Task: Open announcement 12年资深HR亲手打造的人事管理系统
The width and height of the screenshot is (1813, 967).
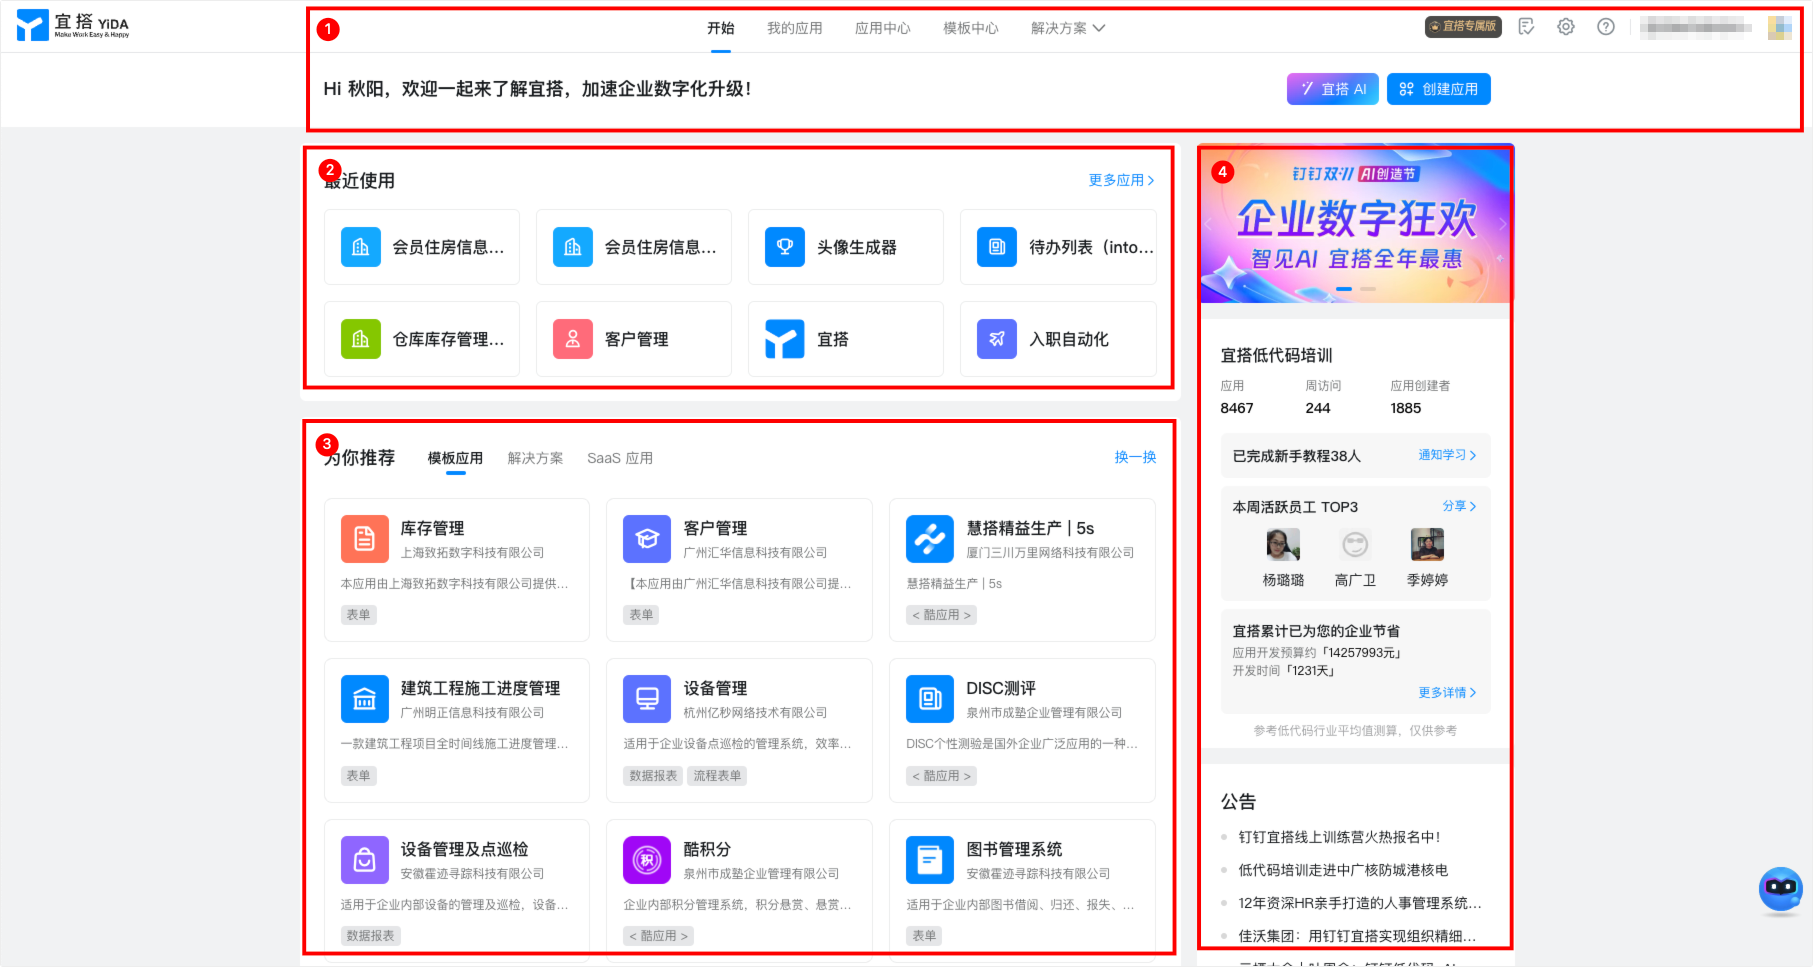Action: 1360,903
